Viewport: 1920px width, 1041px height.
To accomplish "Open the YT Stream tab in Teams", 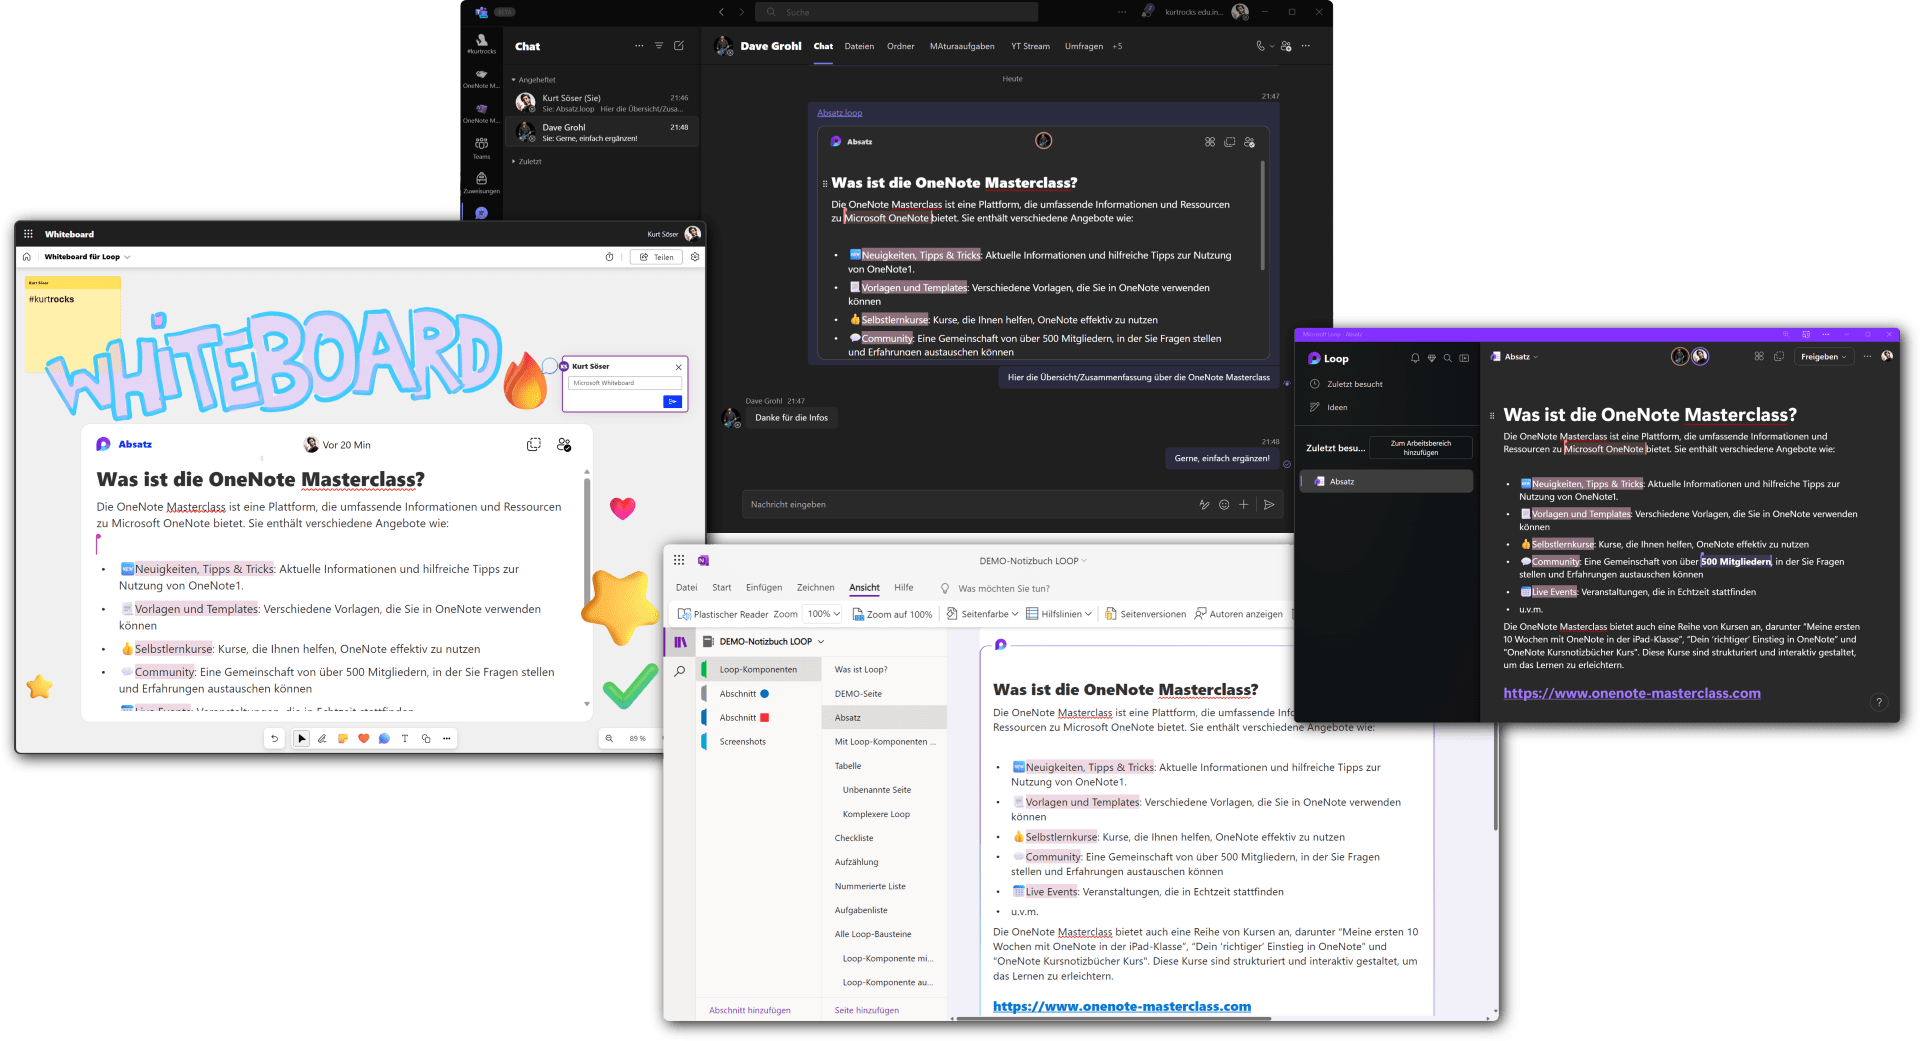I will click(1030, 46).
